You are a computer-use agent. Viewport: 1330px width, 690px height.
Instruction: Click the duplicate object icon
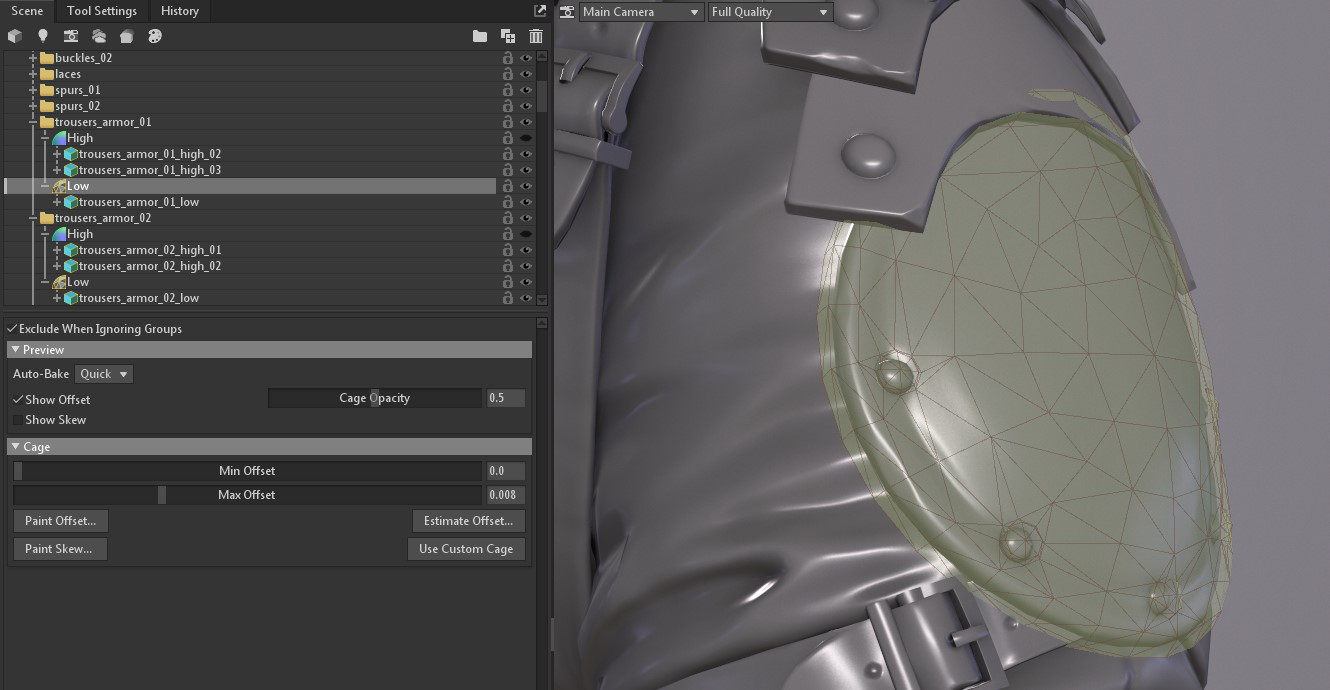508,36
